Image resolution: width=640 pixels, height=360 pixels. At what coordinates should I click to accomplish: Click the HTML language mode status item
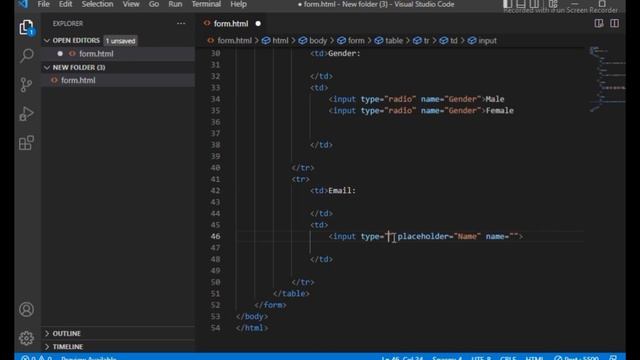pyautogui.click(x=535, y=358)
